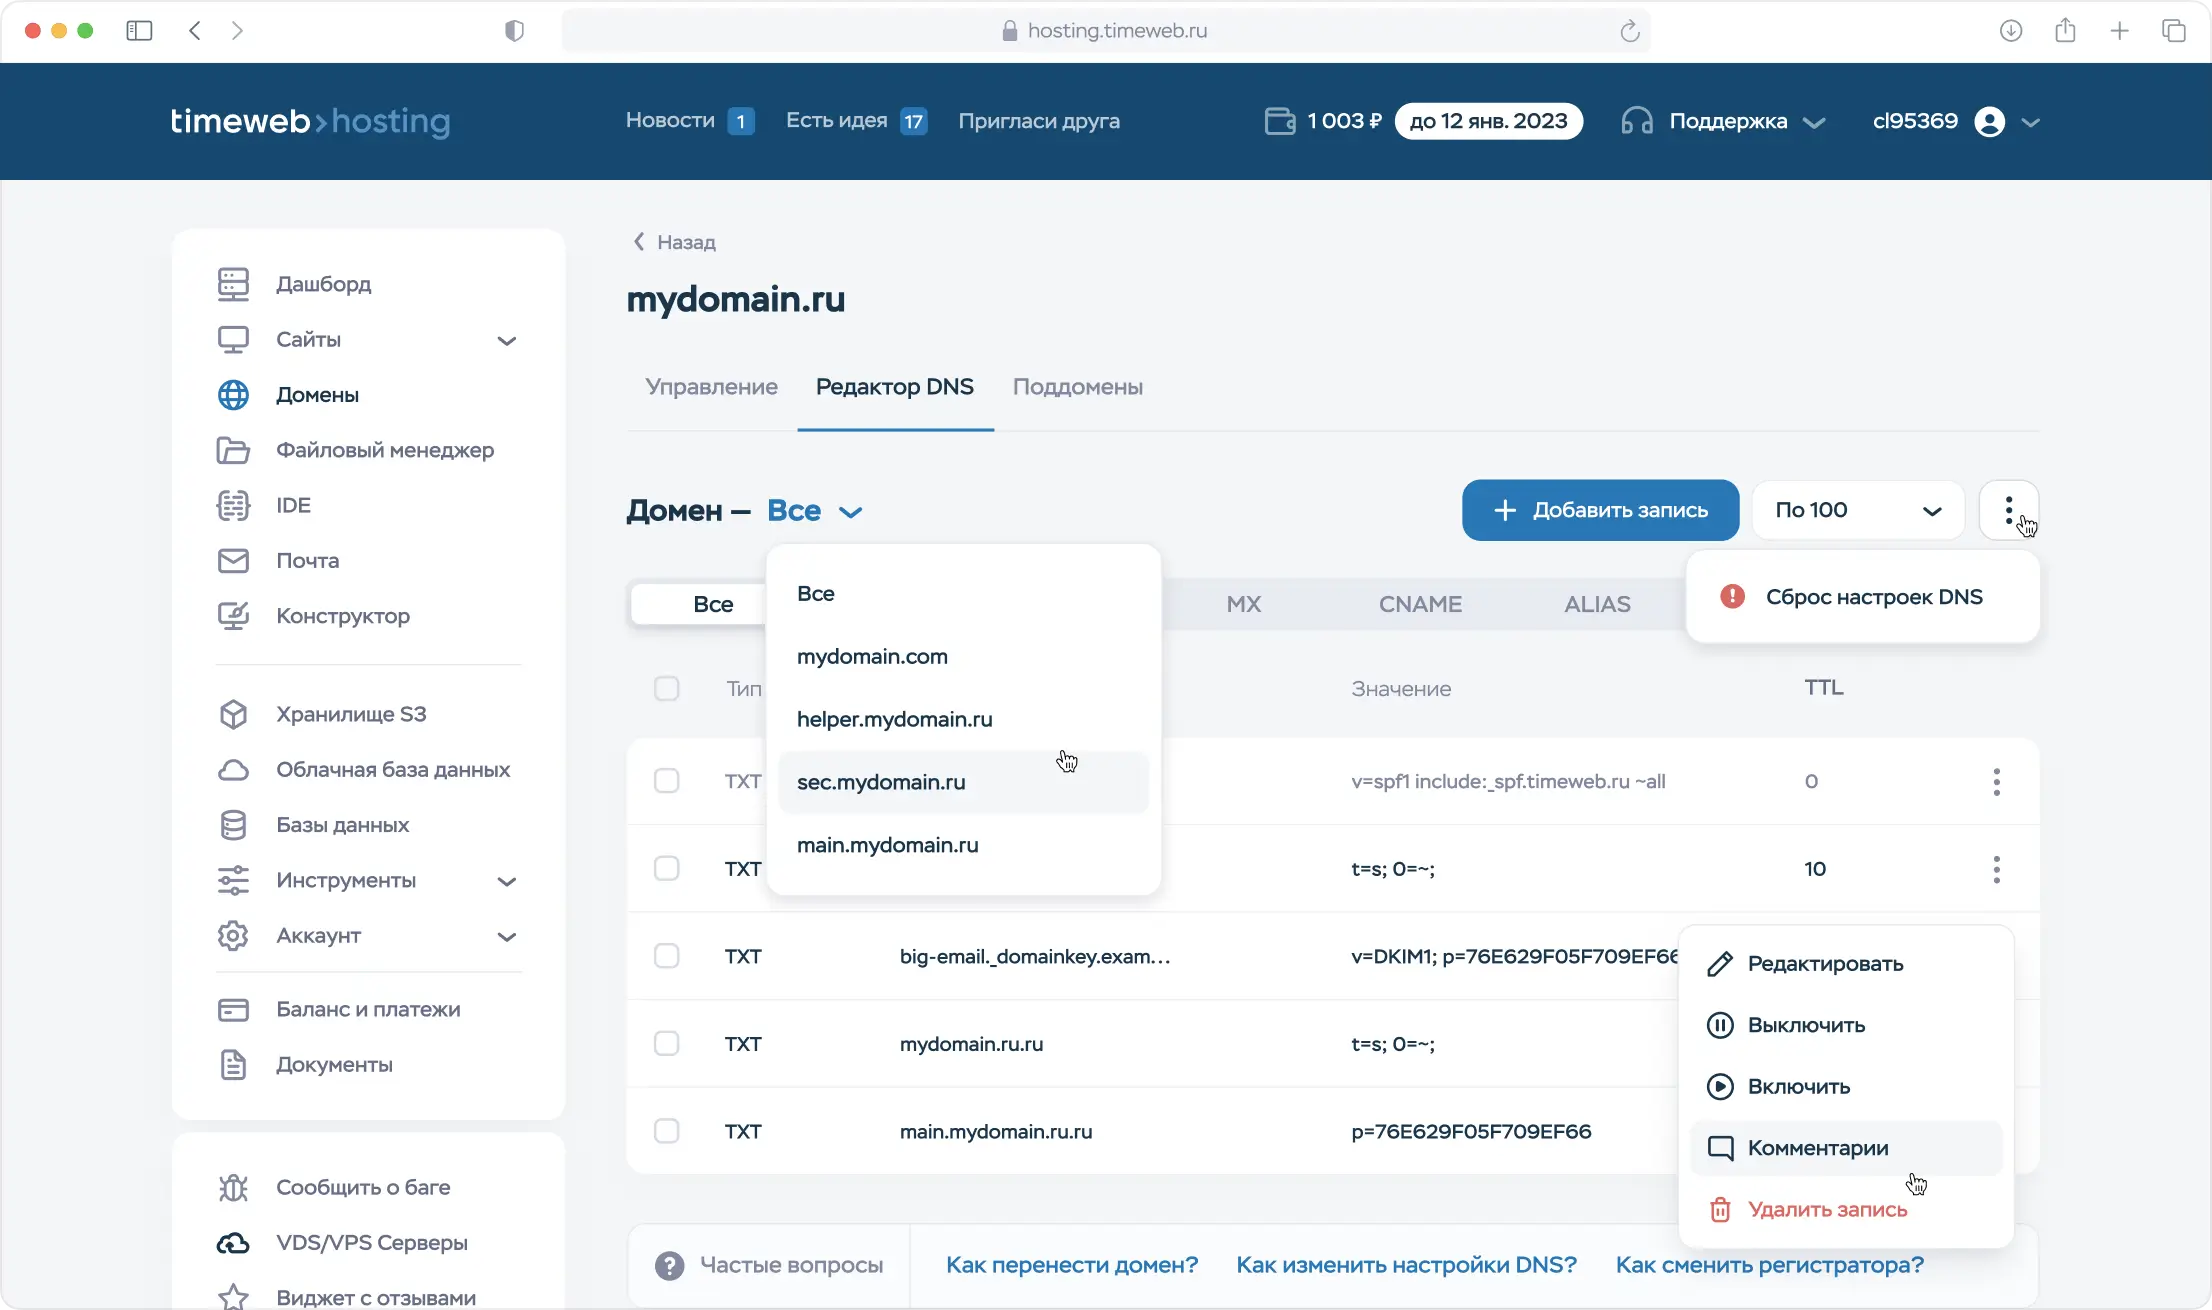This screenshot has height=1310, width=2212.
Task: Select the Домены globe icon
Action: [233, 395]
